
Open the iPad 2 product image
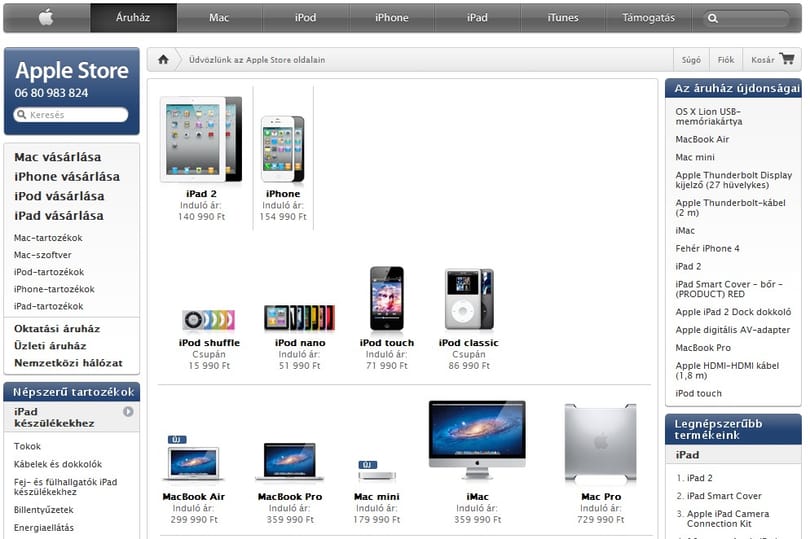[x=201, y=140]
